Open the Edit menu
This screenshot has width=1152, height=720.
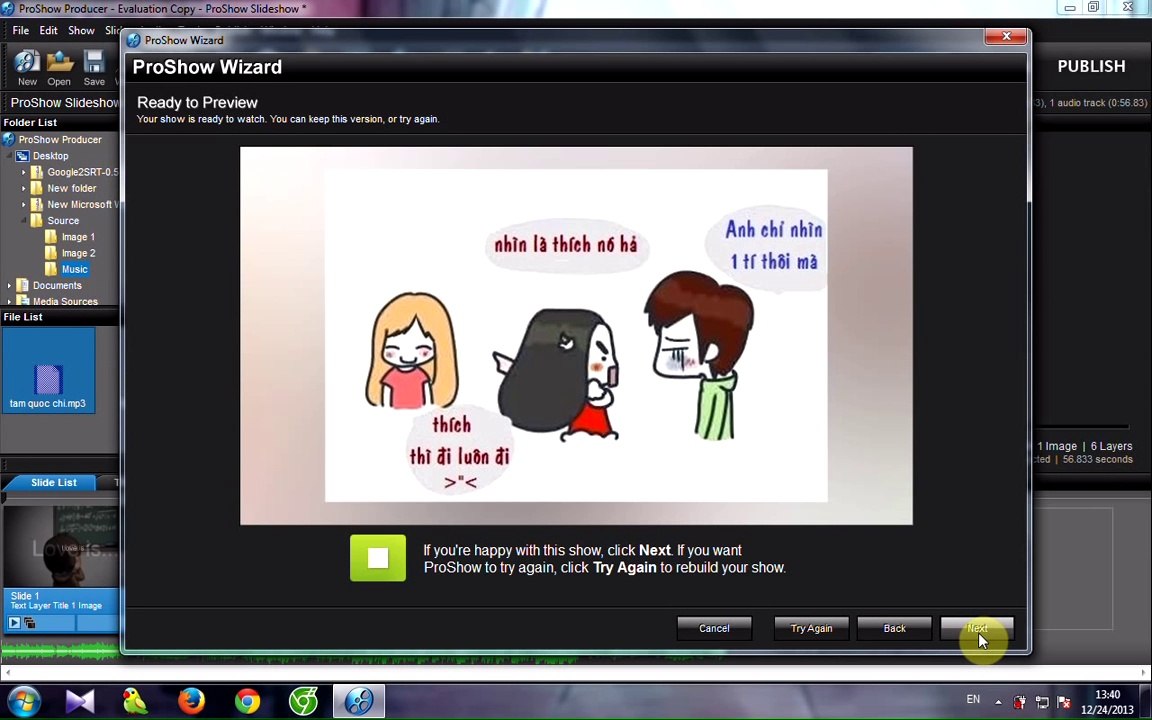(x=48, y=30)
